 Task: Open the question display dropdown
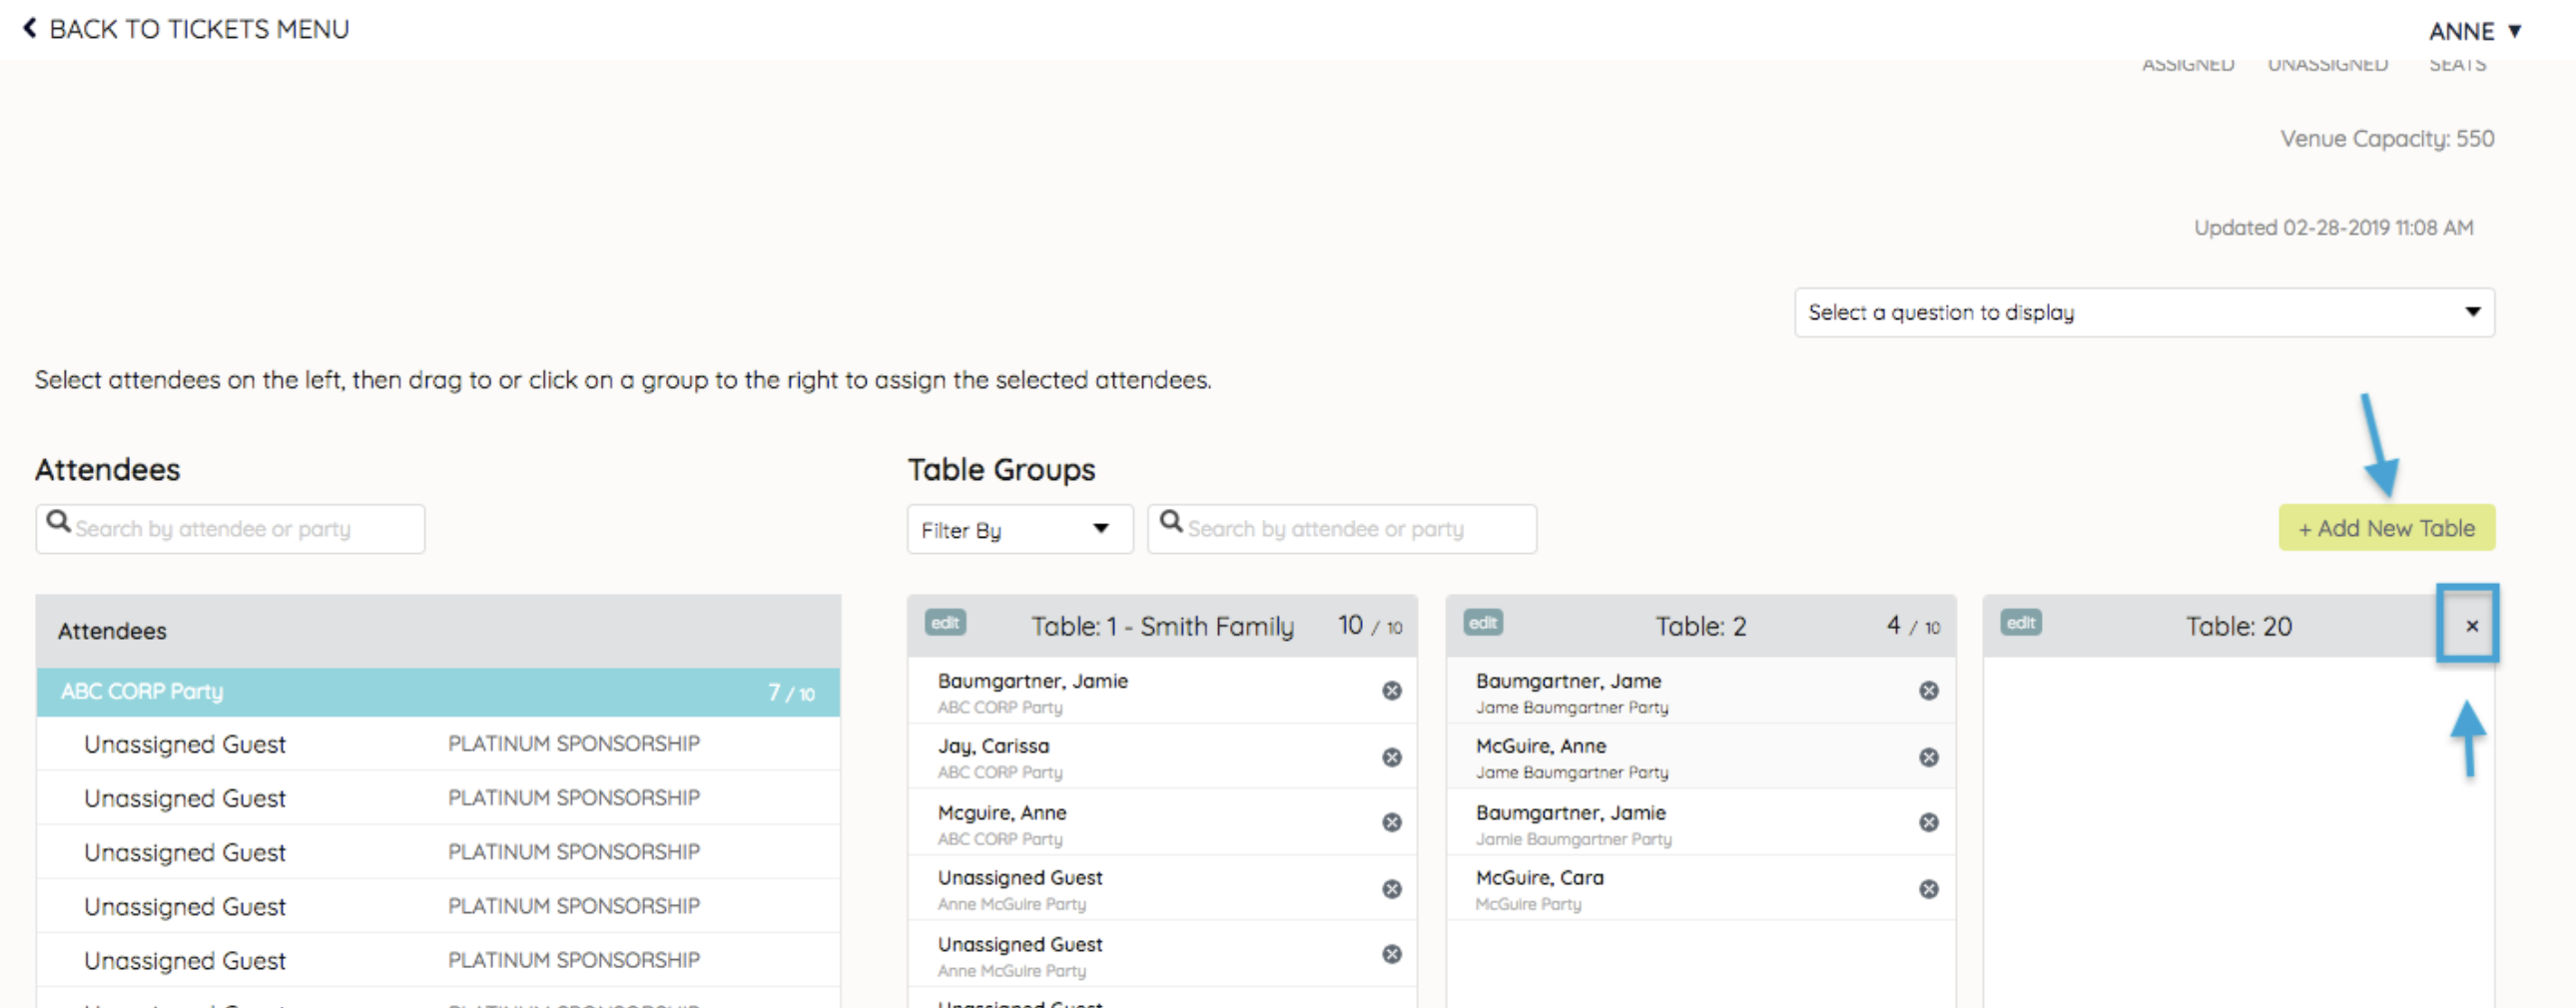click(2144, 312)
